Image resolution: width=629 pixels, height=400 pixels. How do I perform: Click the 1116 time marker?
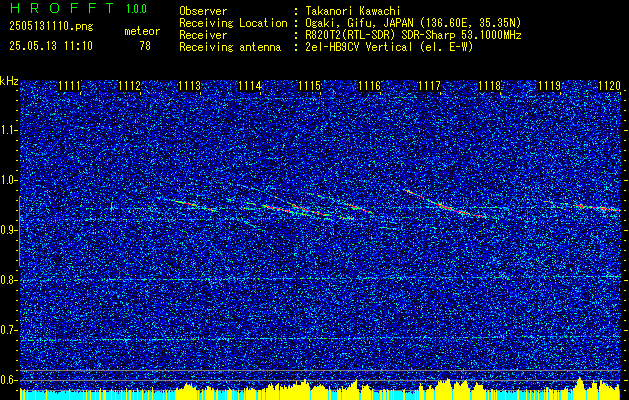[x=369, y=86]
